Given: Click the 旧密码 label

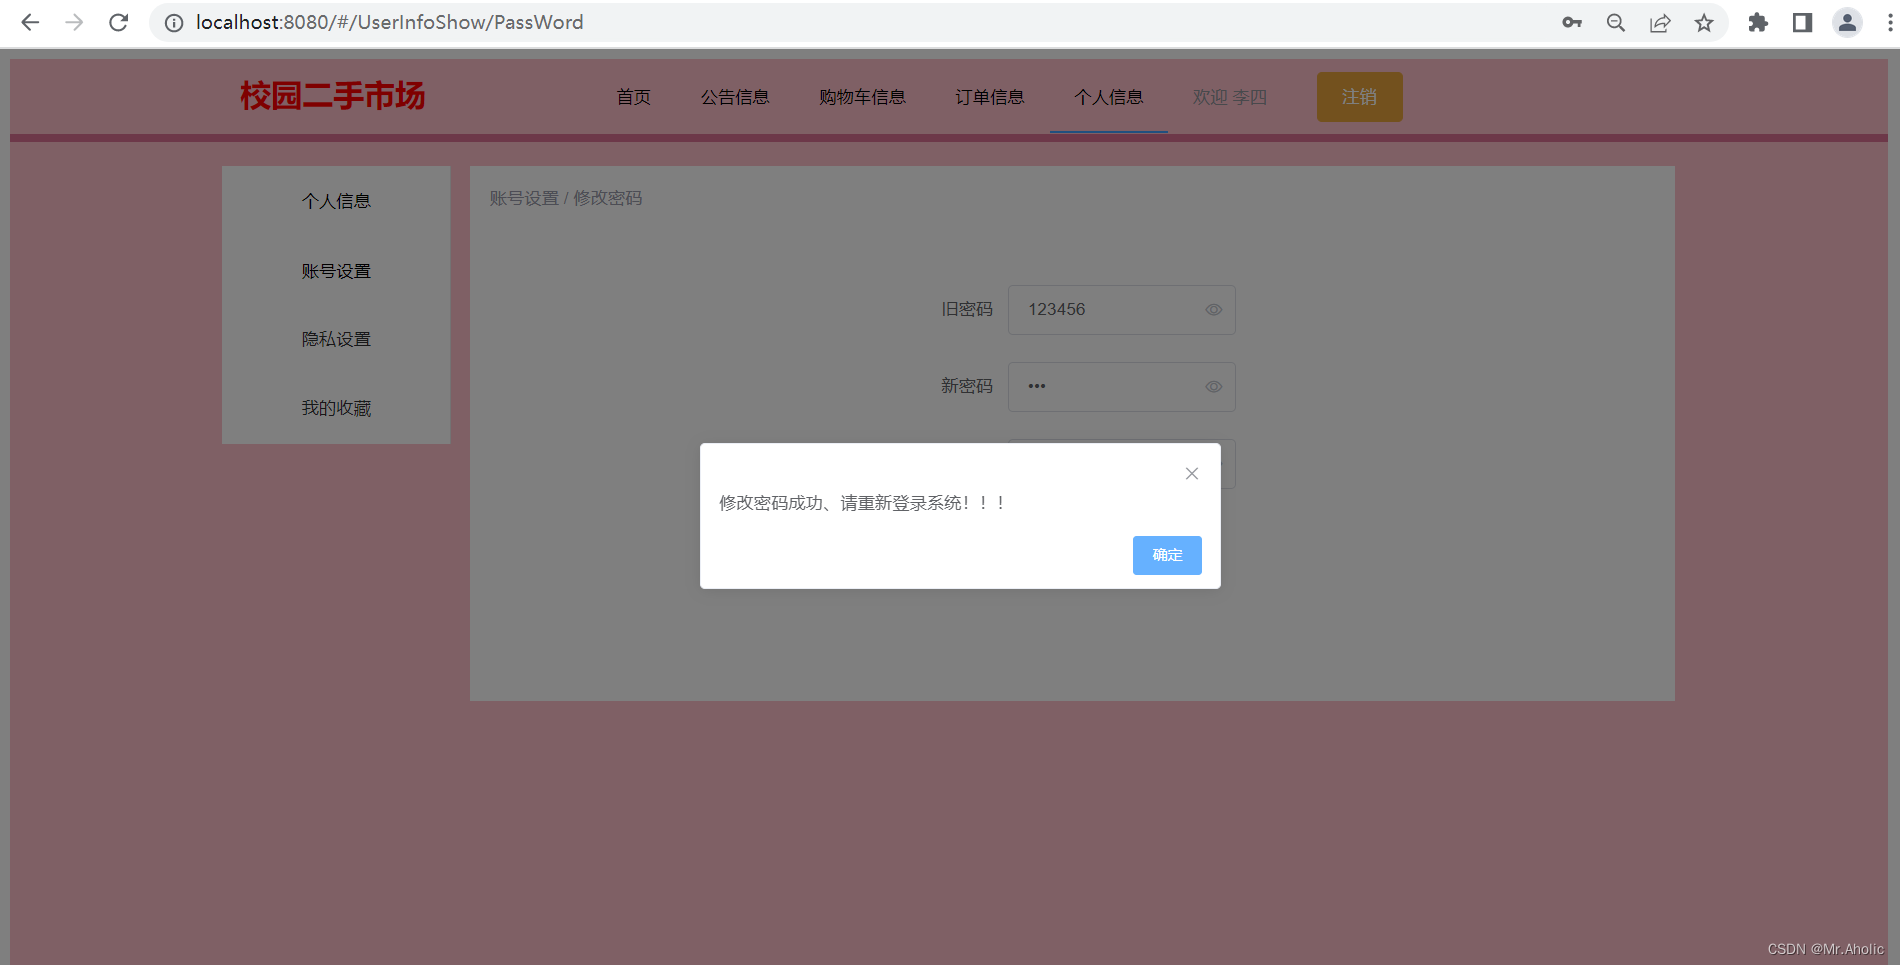Looking at the screenshot, I should (x=967, y=310).
